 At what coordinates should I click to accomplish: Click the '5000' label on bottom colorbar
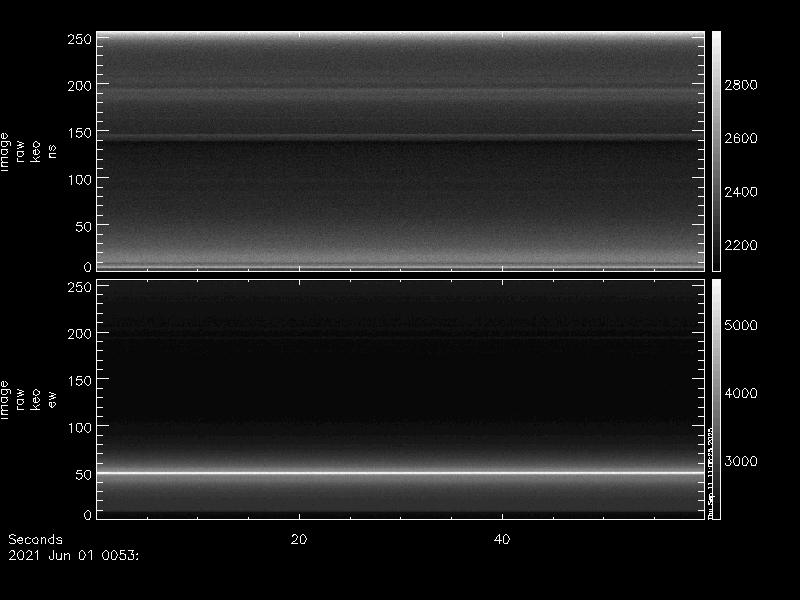[x=741, y=325]
